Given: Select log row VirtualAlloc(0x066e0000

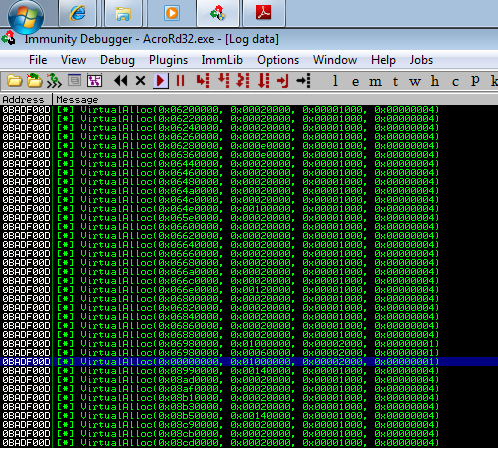Looking at the screenshot, I should (x=249, y=290).
